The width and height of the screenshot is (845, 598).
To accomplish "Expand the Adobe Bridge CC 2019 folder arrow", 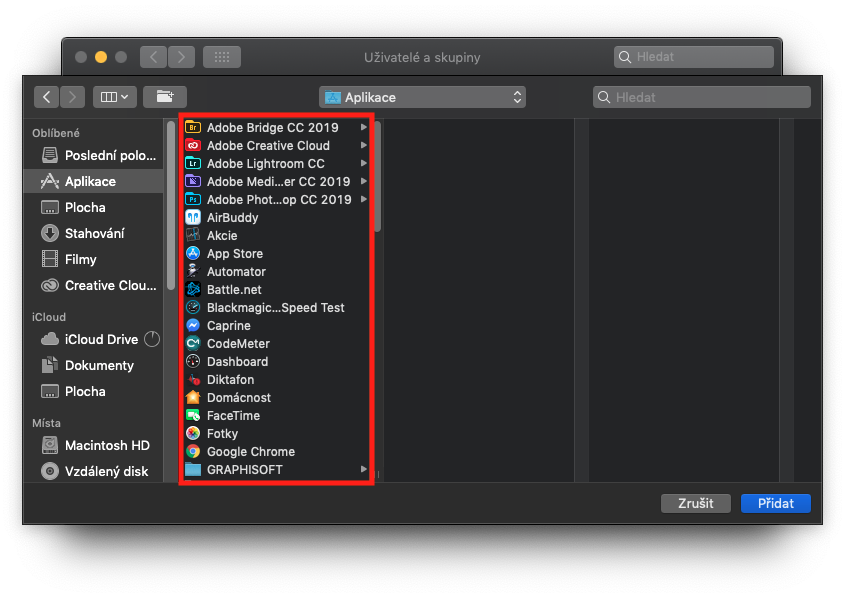I will [x=364, y=127].
